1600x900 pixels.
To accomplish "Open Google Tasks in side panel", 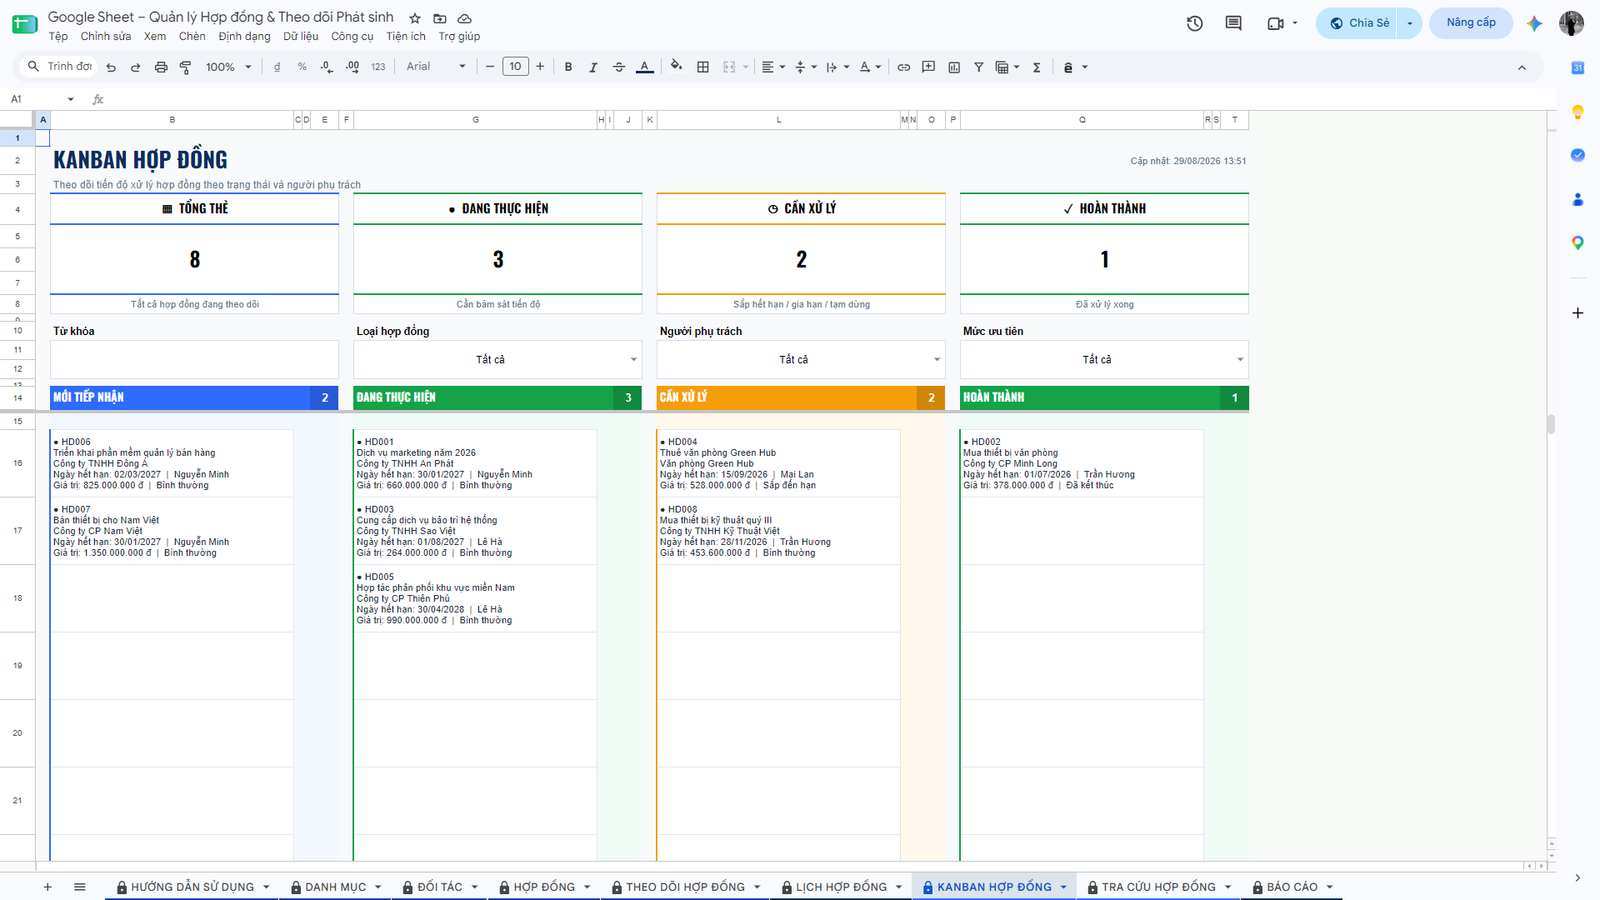I will pyautogui.click(x=1577, y=155).
